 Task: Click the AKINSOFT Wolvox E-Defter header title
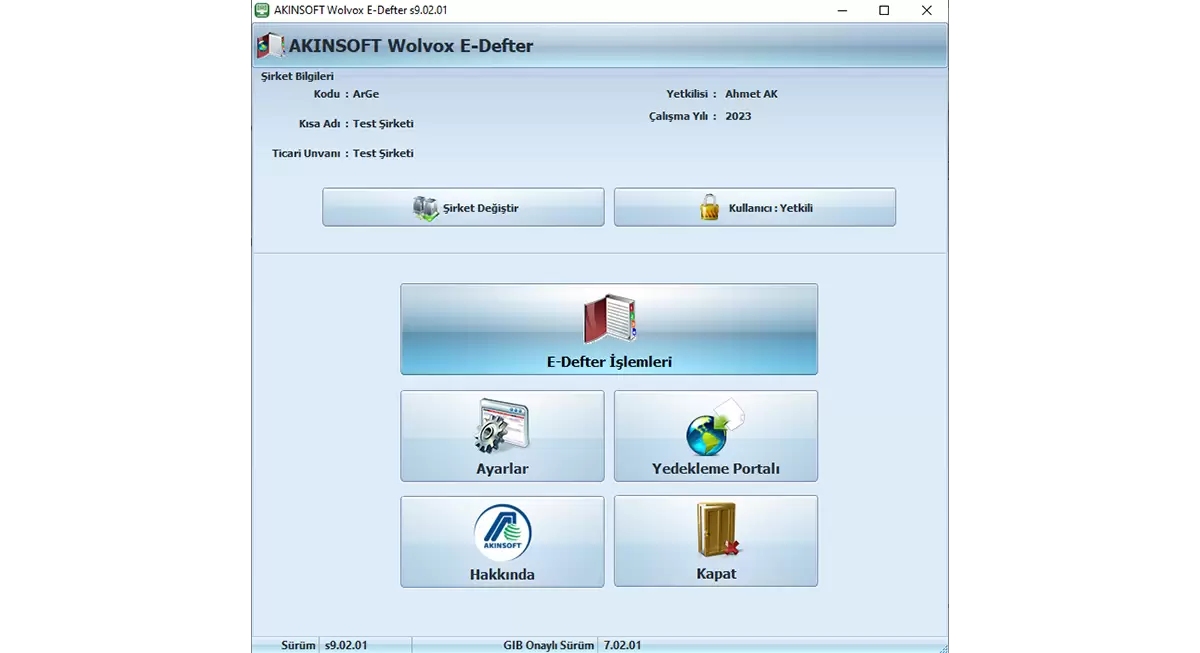coord(411,46)
